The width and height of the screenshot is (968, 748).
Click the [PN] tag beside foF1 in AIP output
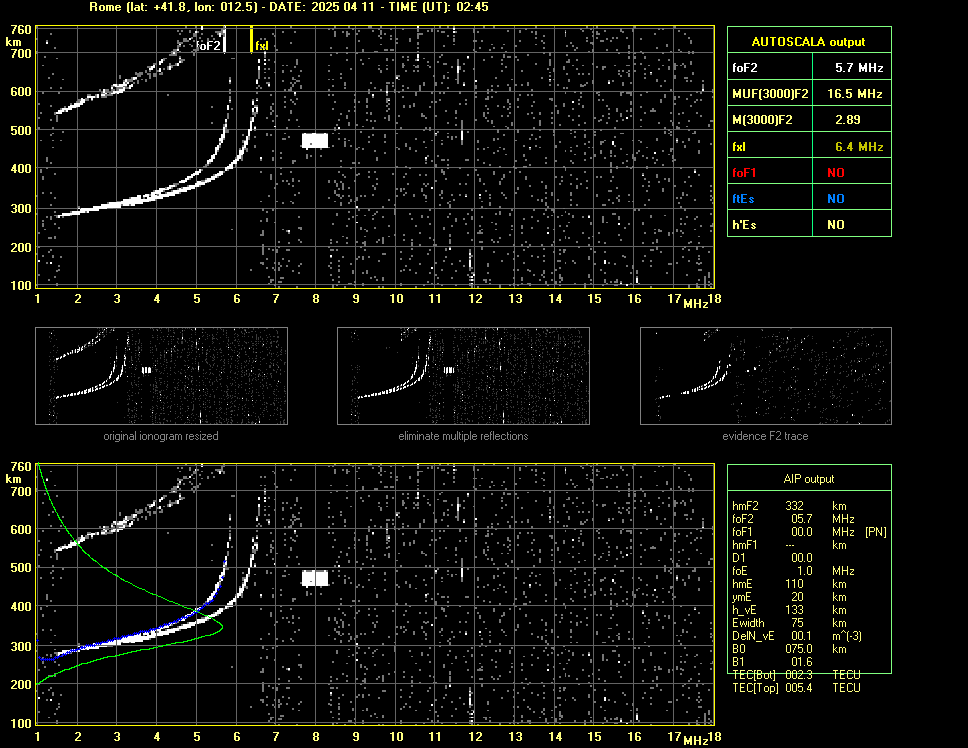876,531
